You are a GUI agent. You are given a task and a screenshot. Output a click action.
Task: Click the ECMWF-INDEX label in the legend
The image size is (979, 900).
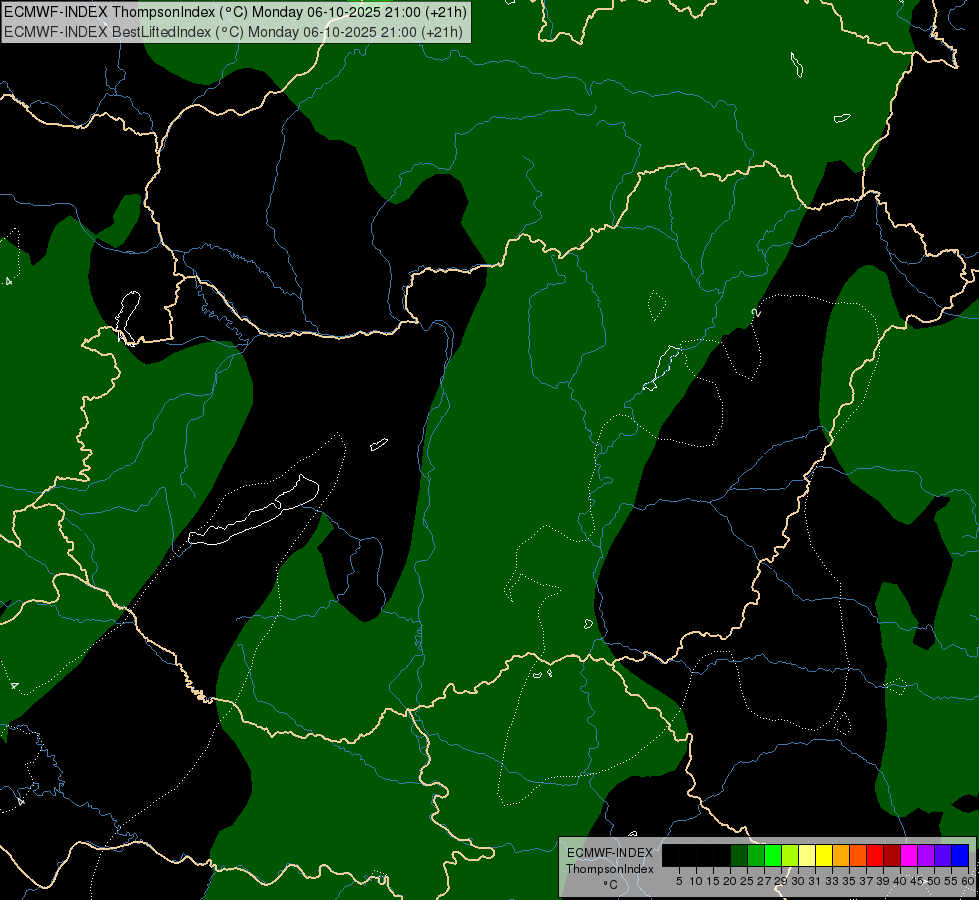pyautogui.click(x=610, y=853)
